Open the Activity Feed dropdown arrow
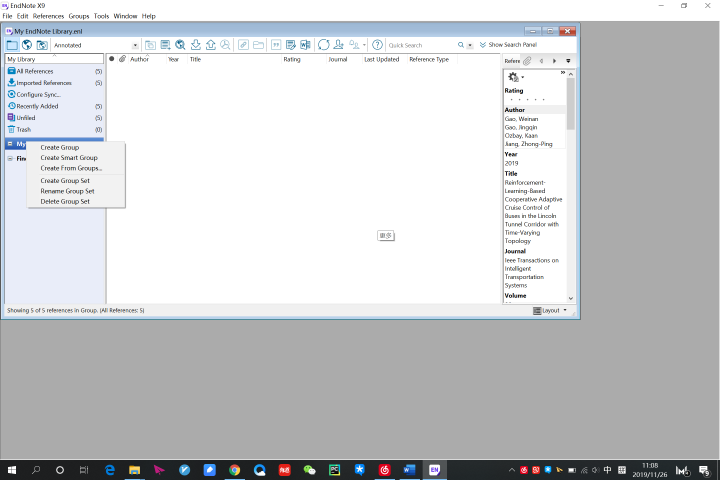 (x=364, y=45)
